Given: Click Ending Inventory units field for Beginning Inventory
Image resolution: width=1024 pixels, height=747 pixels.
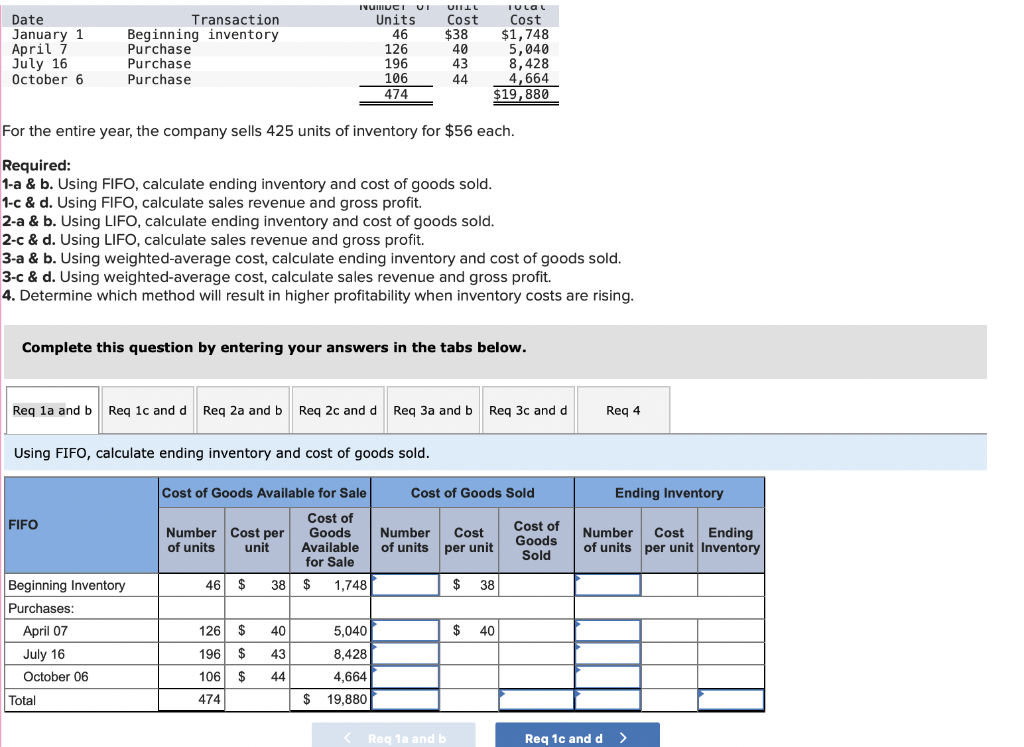Looking at the screenshot, I should point(608,585).
